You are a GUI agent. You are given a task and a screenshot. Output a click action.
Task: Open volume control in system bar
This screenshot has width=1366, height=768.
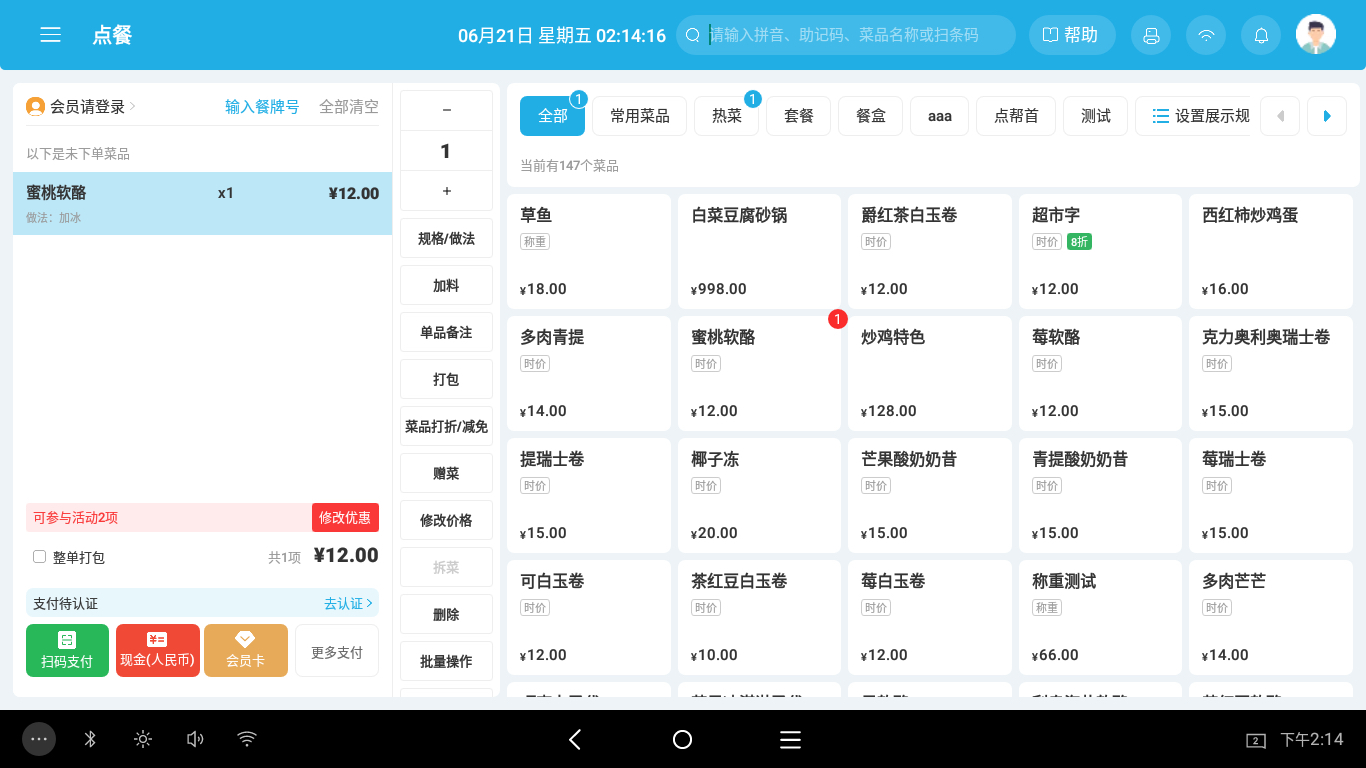click(195, 739)
